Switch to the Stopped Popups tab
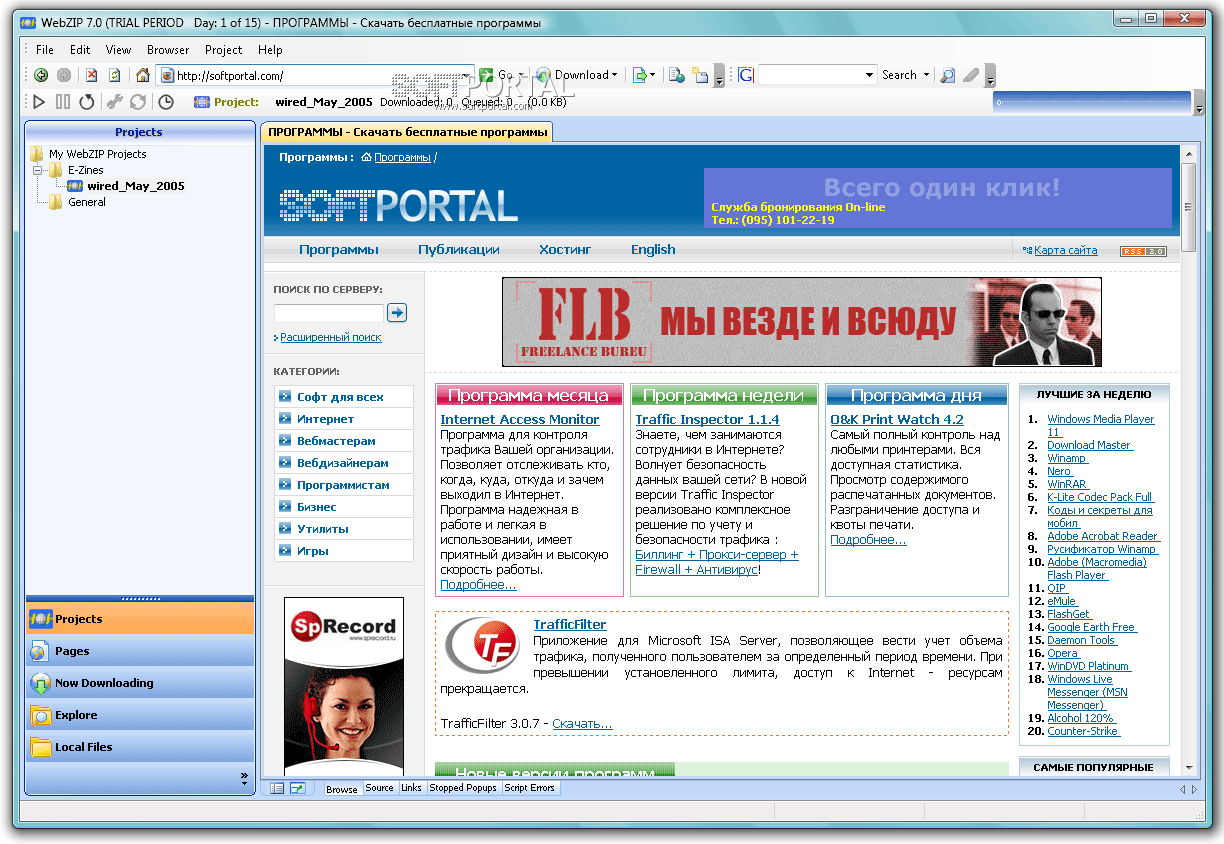The width and height of the screenshot is (1224, 844). 463,789
